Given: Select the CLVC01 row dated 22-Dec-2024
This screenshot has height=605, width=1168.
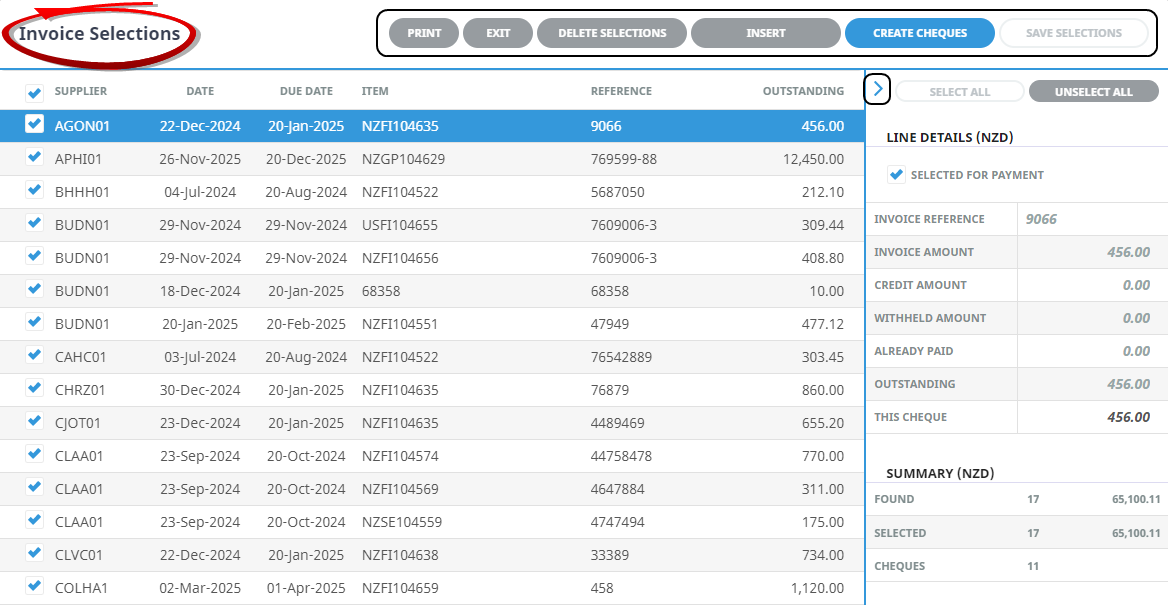Looking at the screenshot, I should point(400,555).
